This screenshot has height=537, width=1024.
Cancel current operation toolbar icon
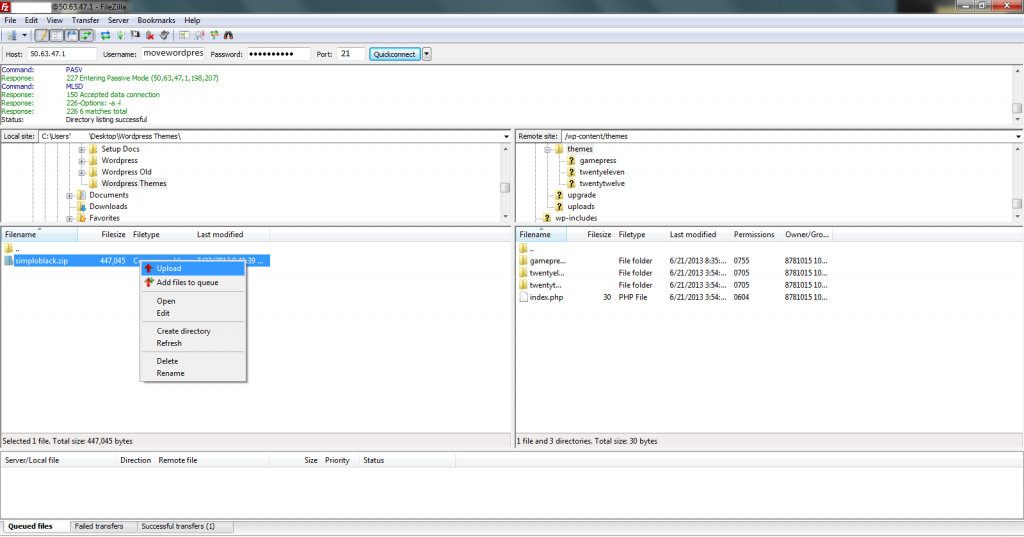tap(135, 35)
